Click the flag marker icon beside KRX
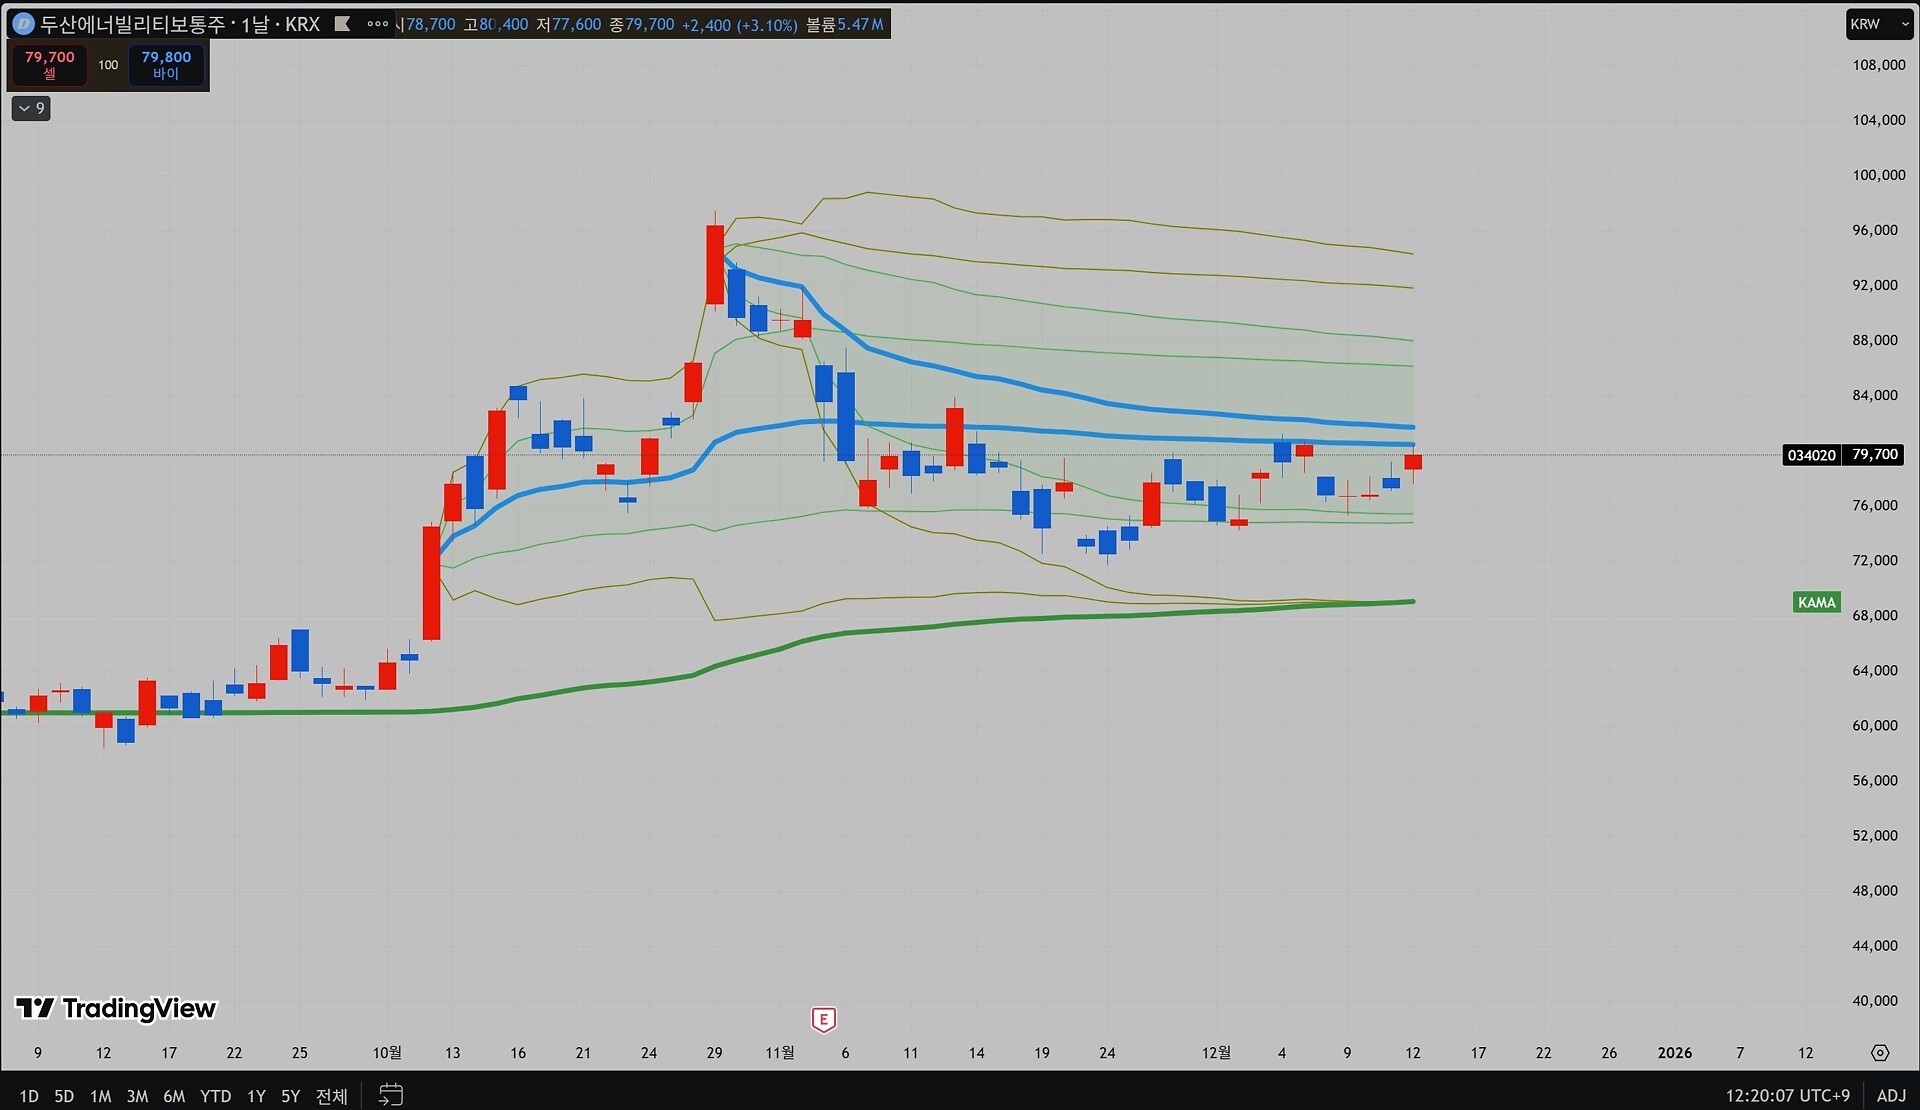This screenshot has height=1110, width=1920. click(x=342, y=24)
